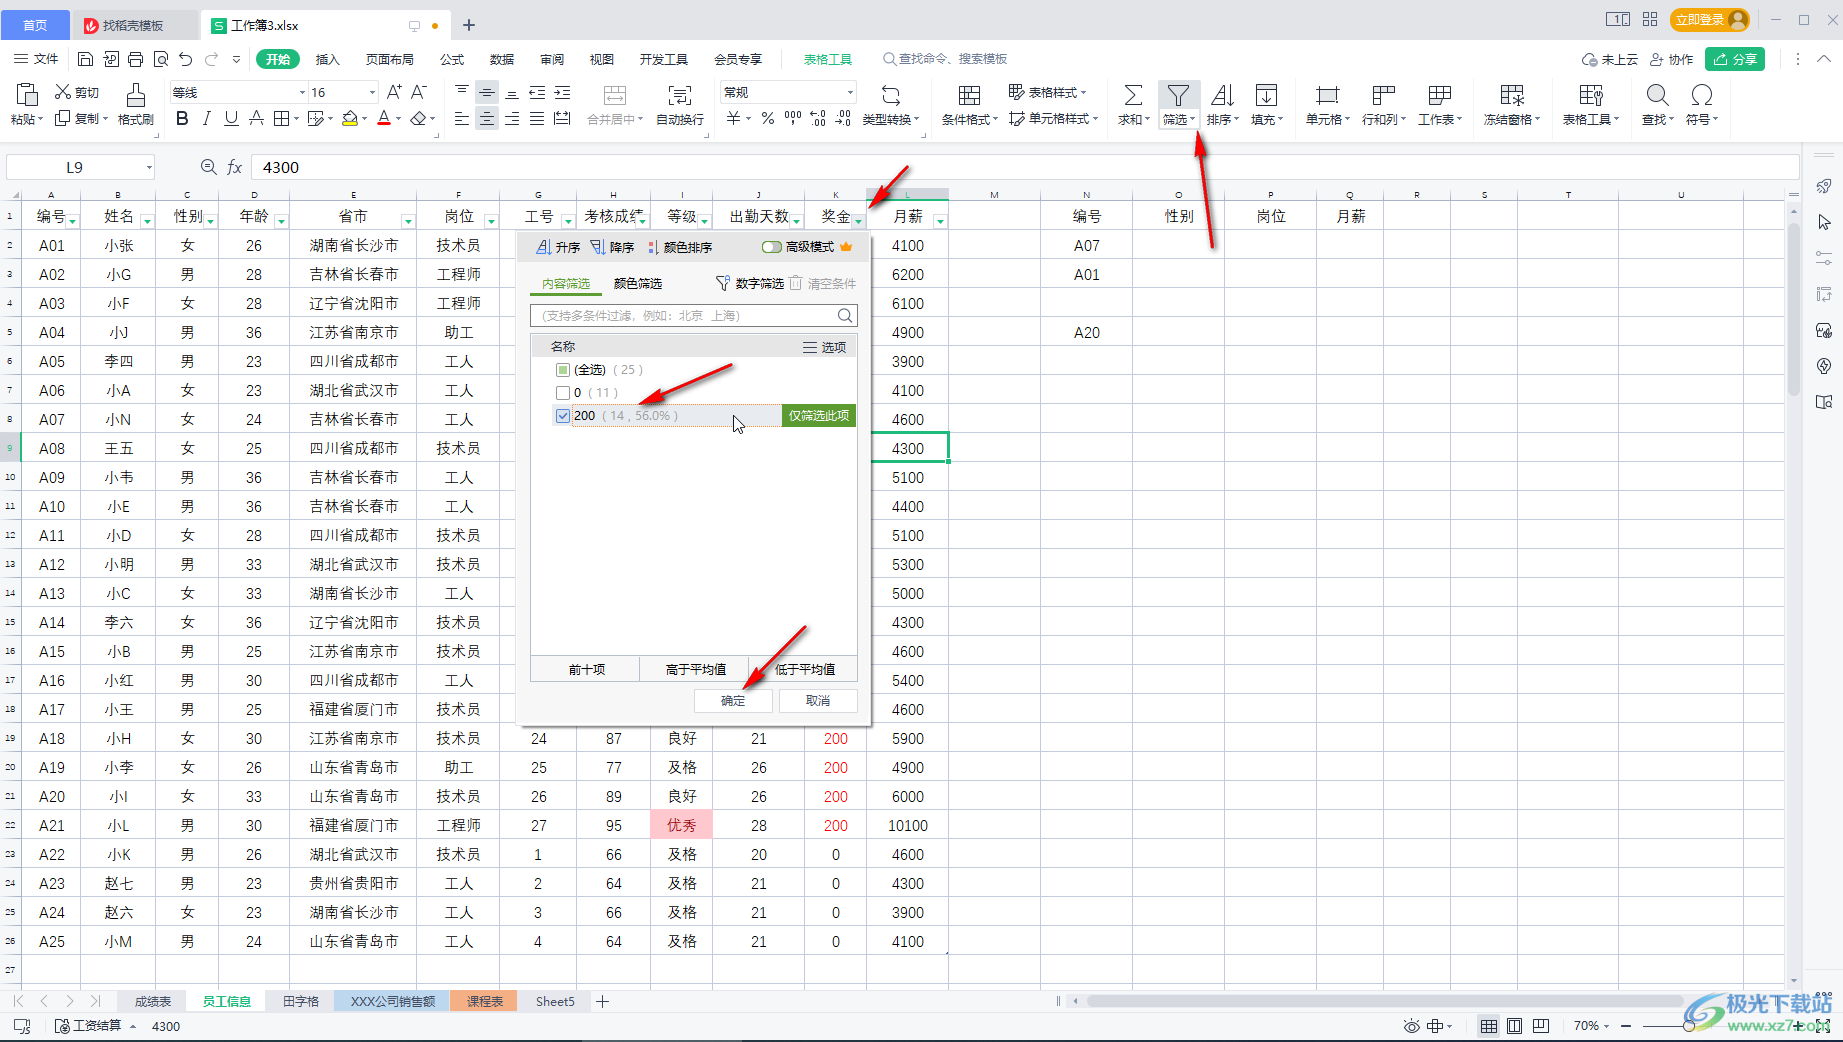Open filter dropdown on 年龄 column header

[281, 220]
